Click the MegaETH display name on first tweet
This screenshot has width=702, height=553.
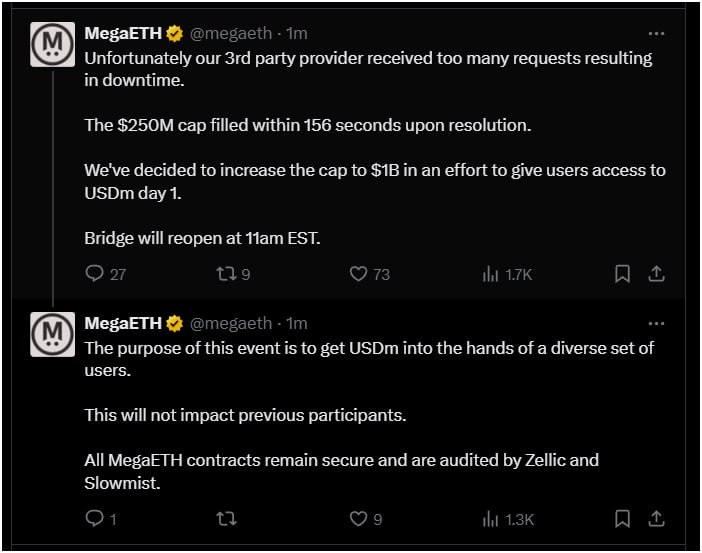point(123,34)
